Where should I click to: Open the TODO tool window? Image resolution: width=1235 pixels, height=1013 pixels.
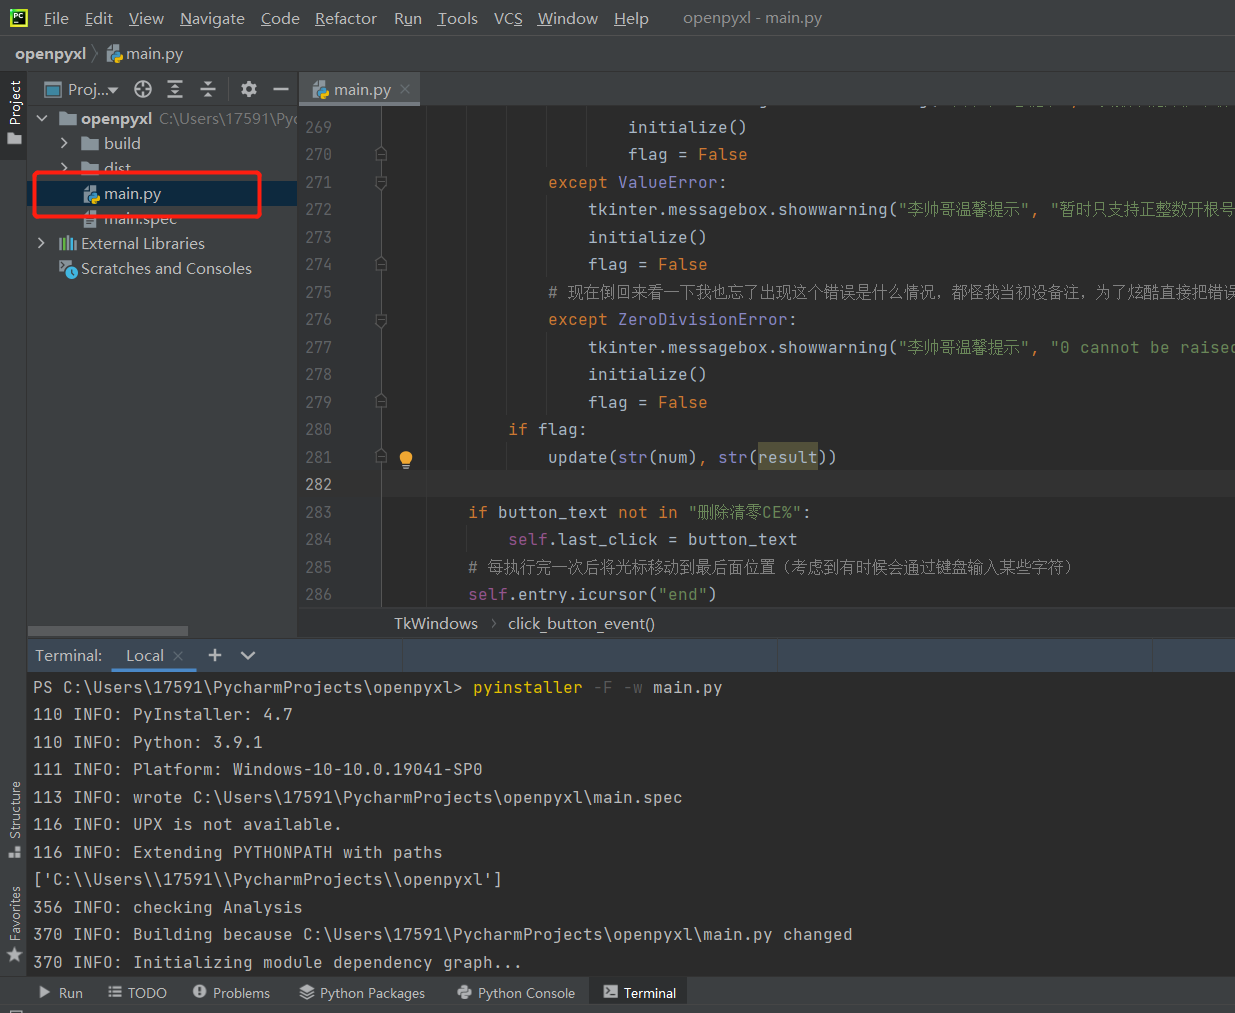137,993
